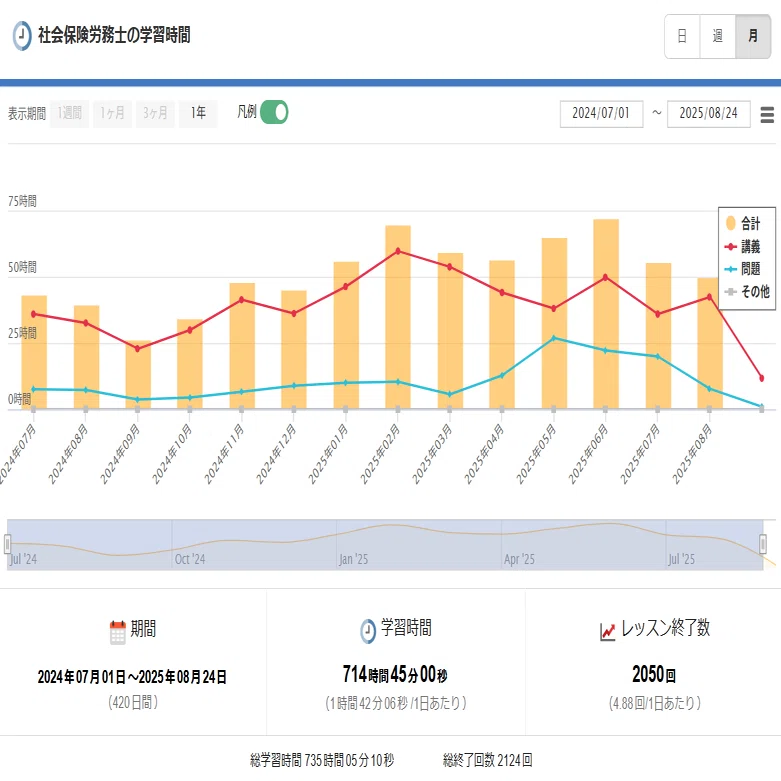Click the (4.88回/1日あたり) text
The image size is (781, 781).
[x=654, y=703]
